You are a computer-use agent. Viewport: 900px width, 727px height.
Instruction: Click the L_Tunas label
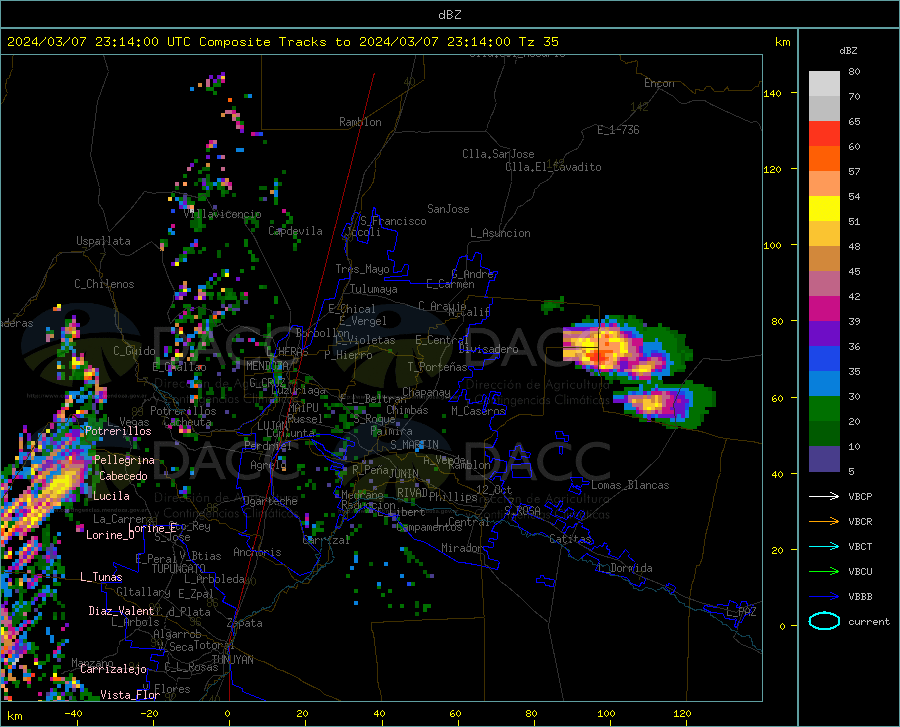pos(101,577)
